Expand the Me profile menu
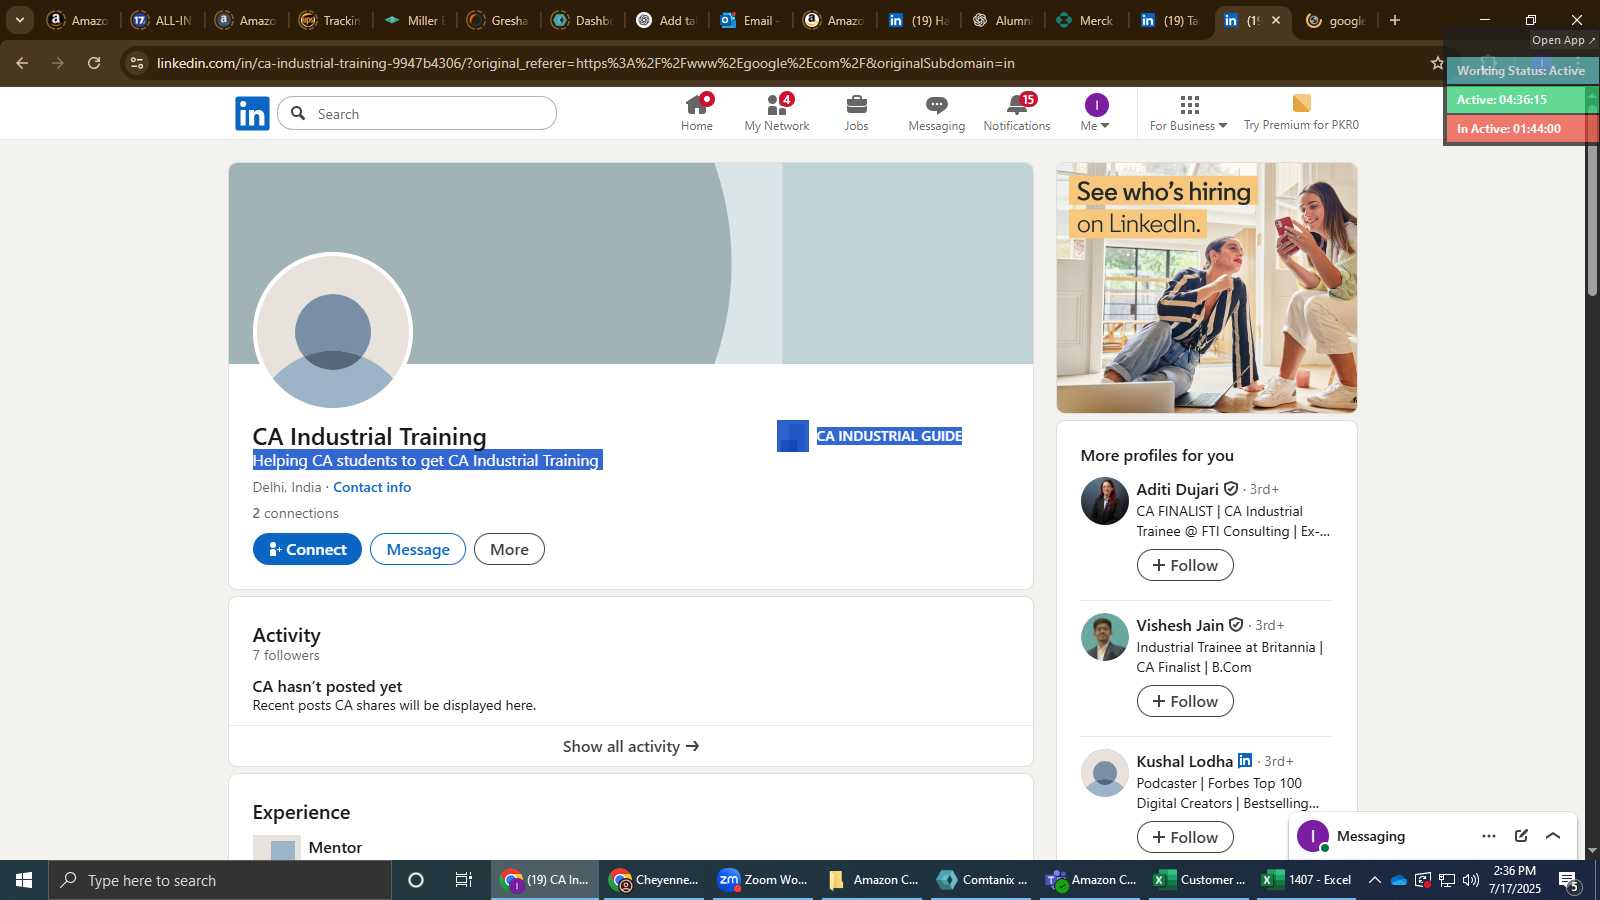 [1096, 113]
